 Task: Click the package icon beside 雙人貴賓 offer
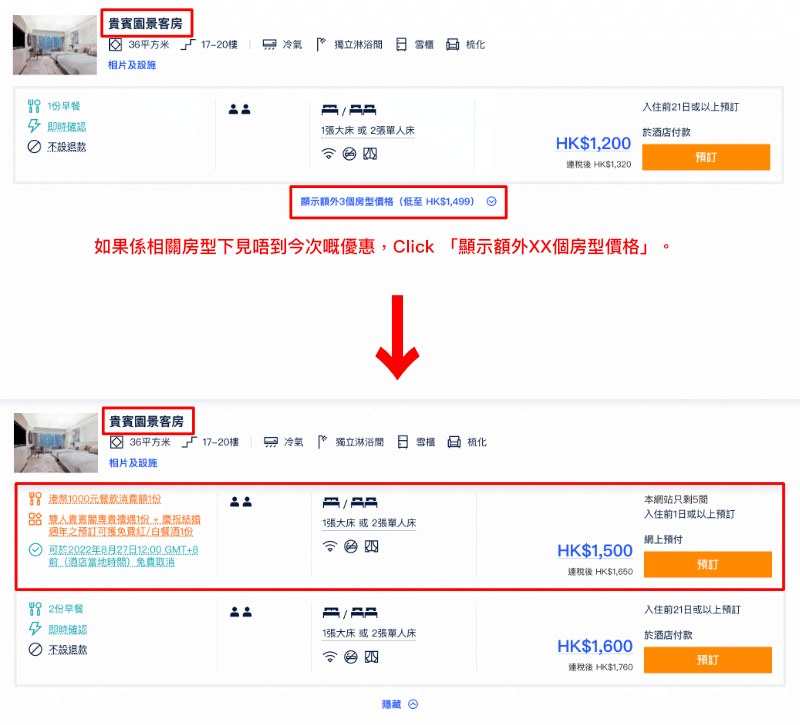(35, 519)
